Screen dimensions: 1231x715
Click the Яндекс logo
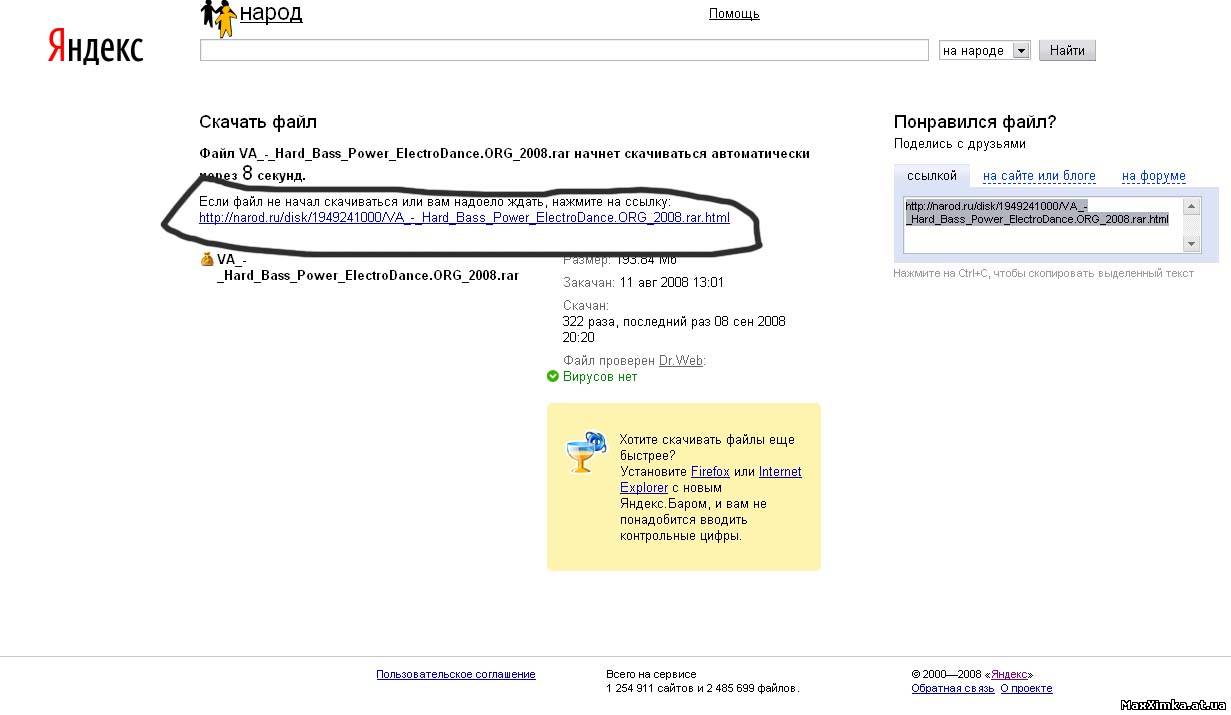click(95, 47)
